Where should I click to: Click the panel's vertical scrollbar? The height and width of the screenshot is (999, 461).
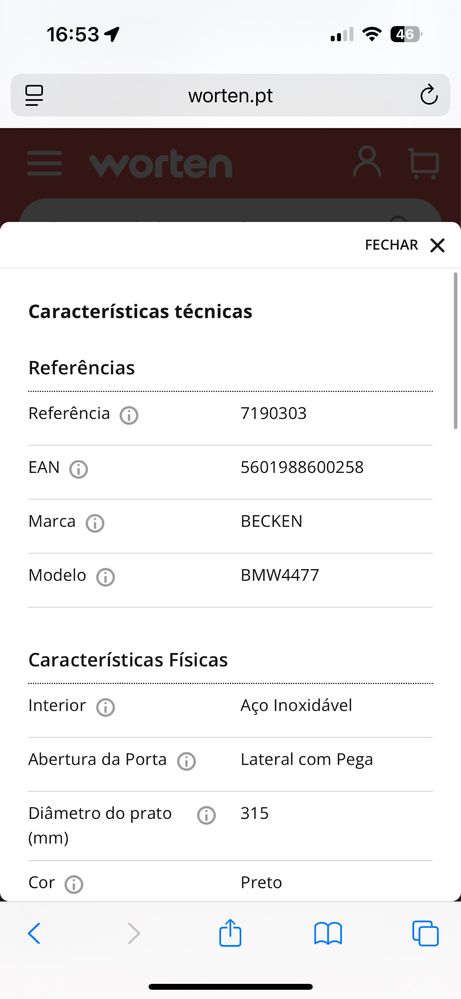click(455, 350)
